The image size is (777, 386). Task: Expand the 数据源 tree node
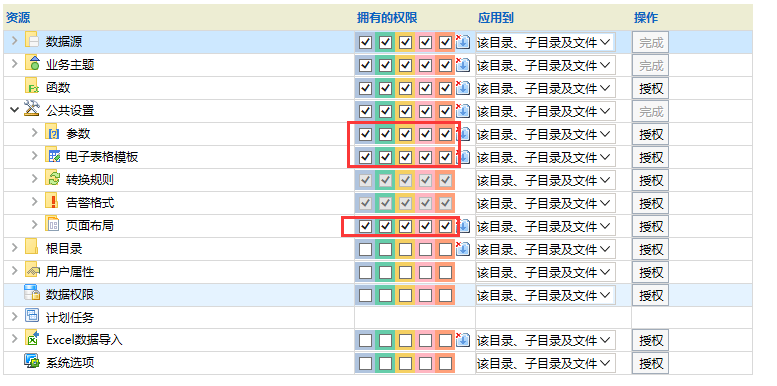[x=14, y=41]
